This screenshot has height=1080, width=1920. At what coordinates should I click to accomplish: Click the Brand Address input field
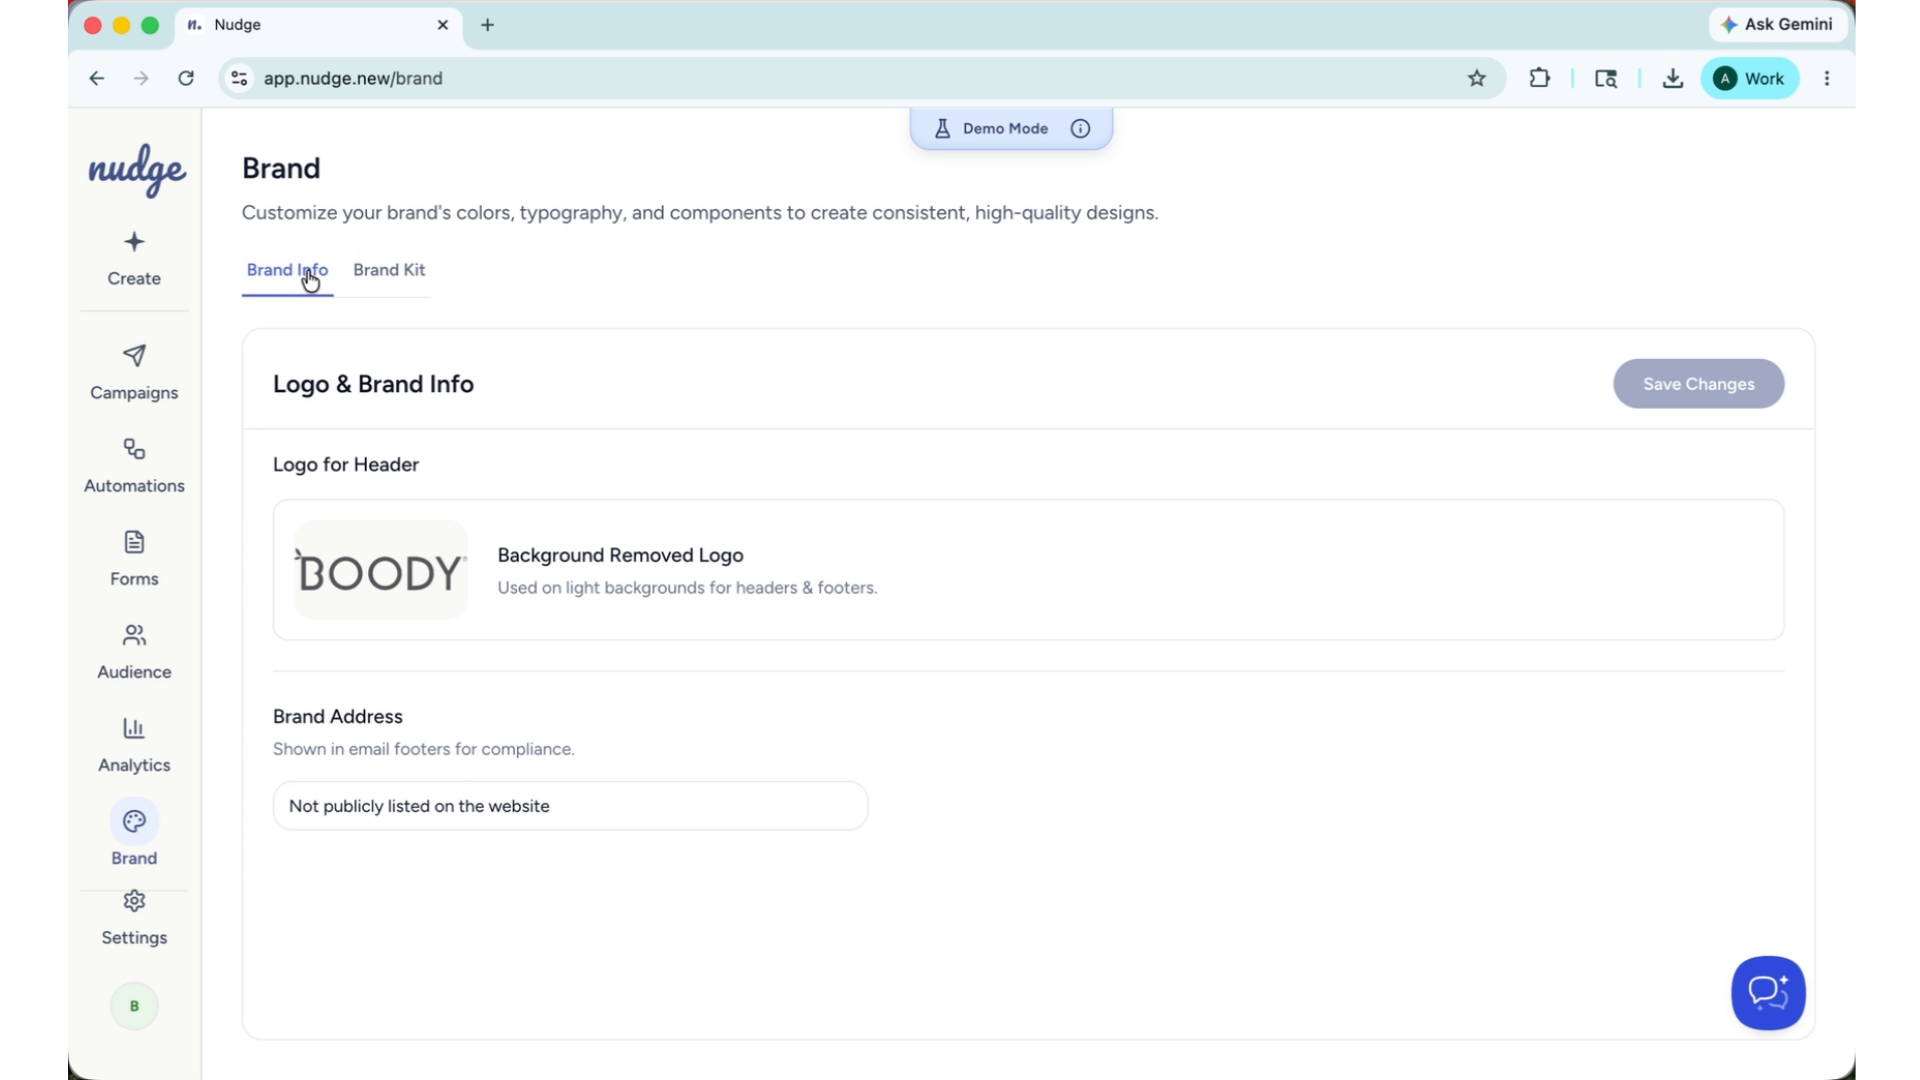(570, 806)
